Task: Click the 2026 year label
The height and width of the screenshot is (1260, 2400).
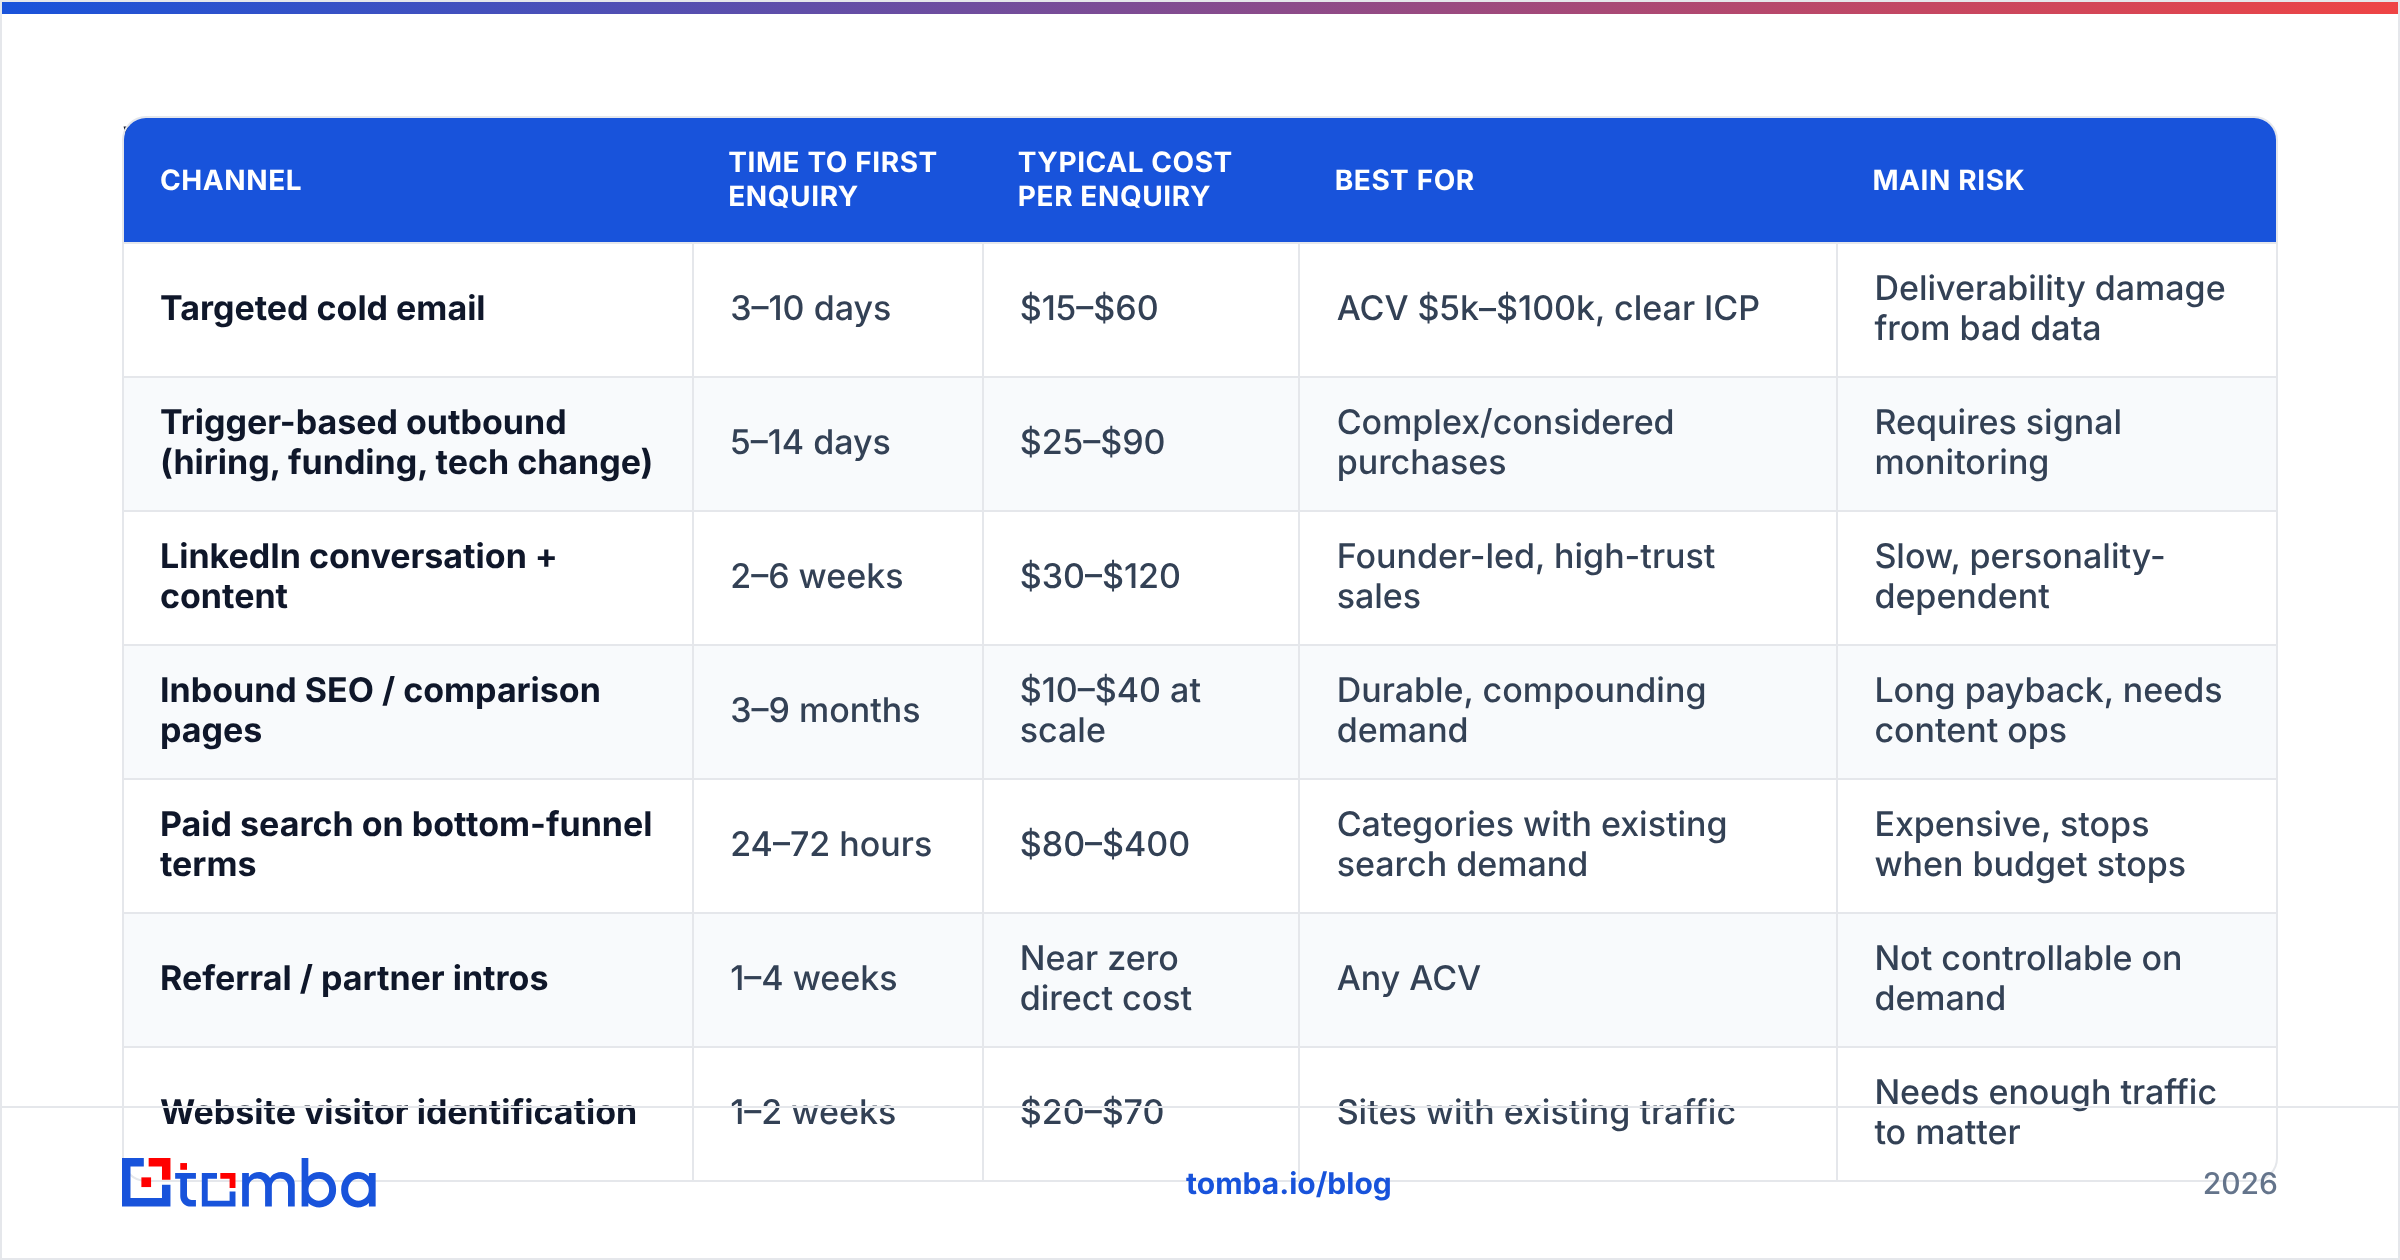Action: point(2240,1184)
